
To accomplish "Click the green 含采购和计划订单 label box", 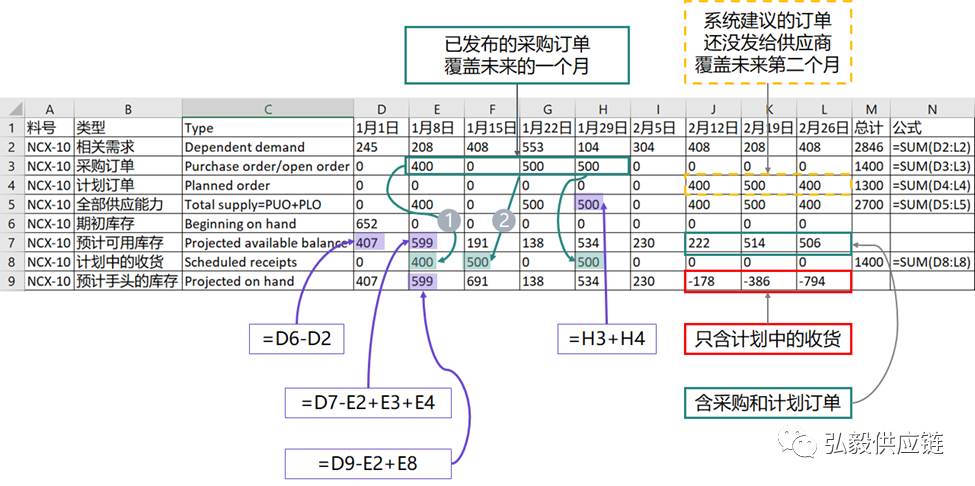I will click(x=767, y=403).
